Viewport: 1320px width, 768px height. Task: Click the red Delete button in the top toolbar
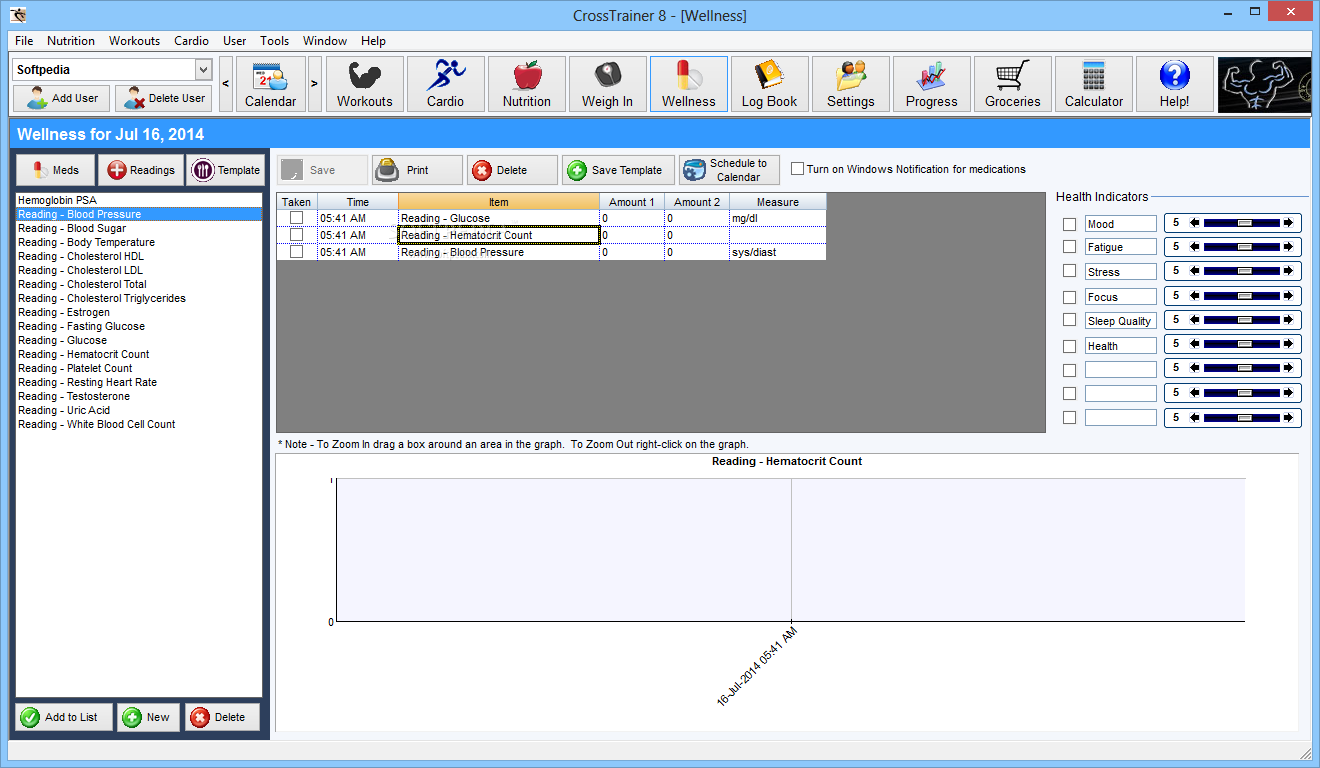click(x=512, y=170)
